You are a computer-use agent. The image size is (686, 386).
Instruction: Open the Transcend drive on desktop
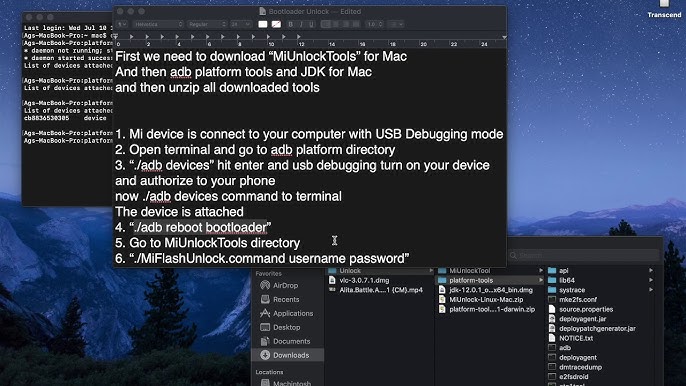(x=664, y=9)
